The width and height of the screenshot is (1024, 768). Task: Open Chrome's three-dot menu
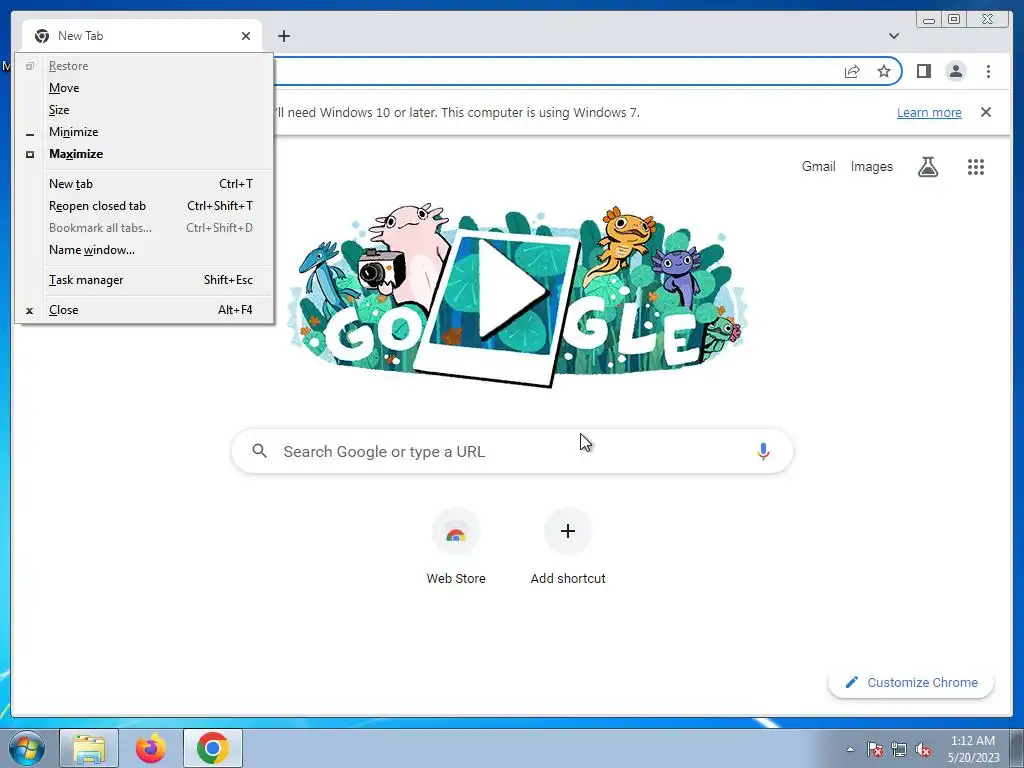(x=988, y=71)
